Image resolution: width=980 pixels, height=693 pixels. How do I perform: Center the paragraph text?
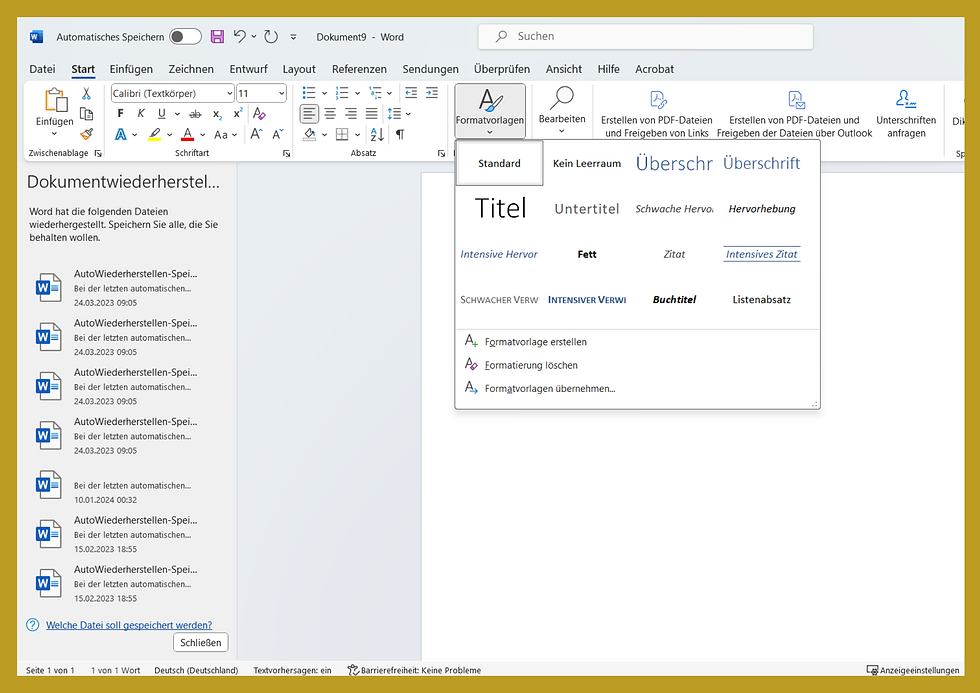point(330,114)
